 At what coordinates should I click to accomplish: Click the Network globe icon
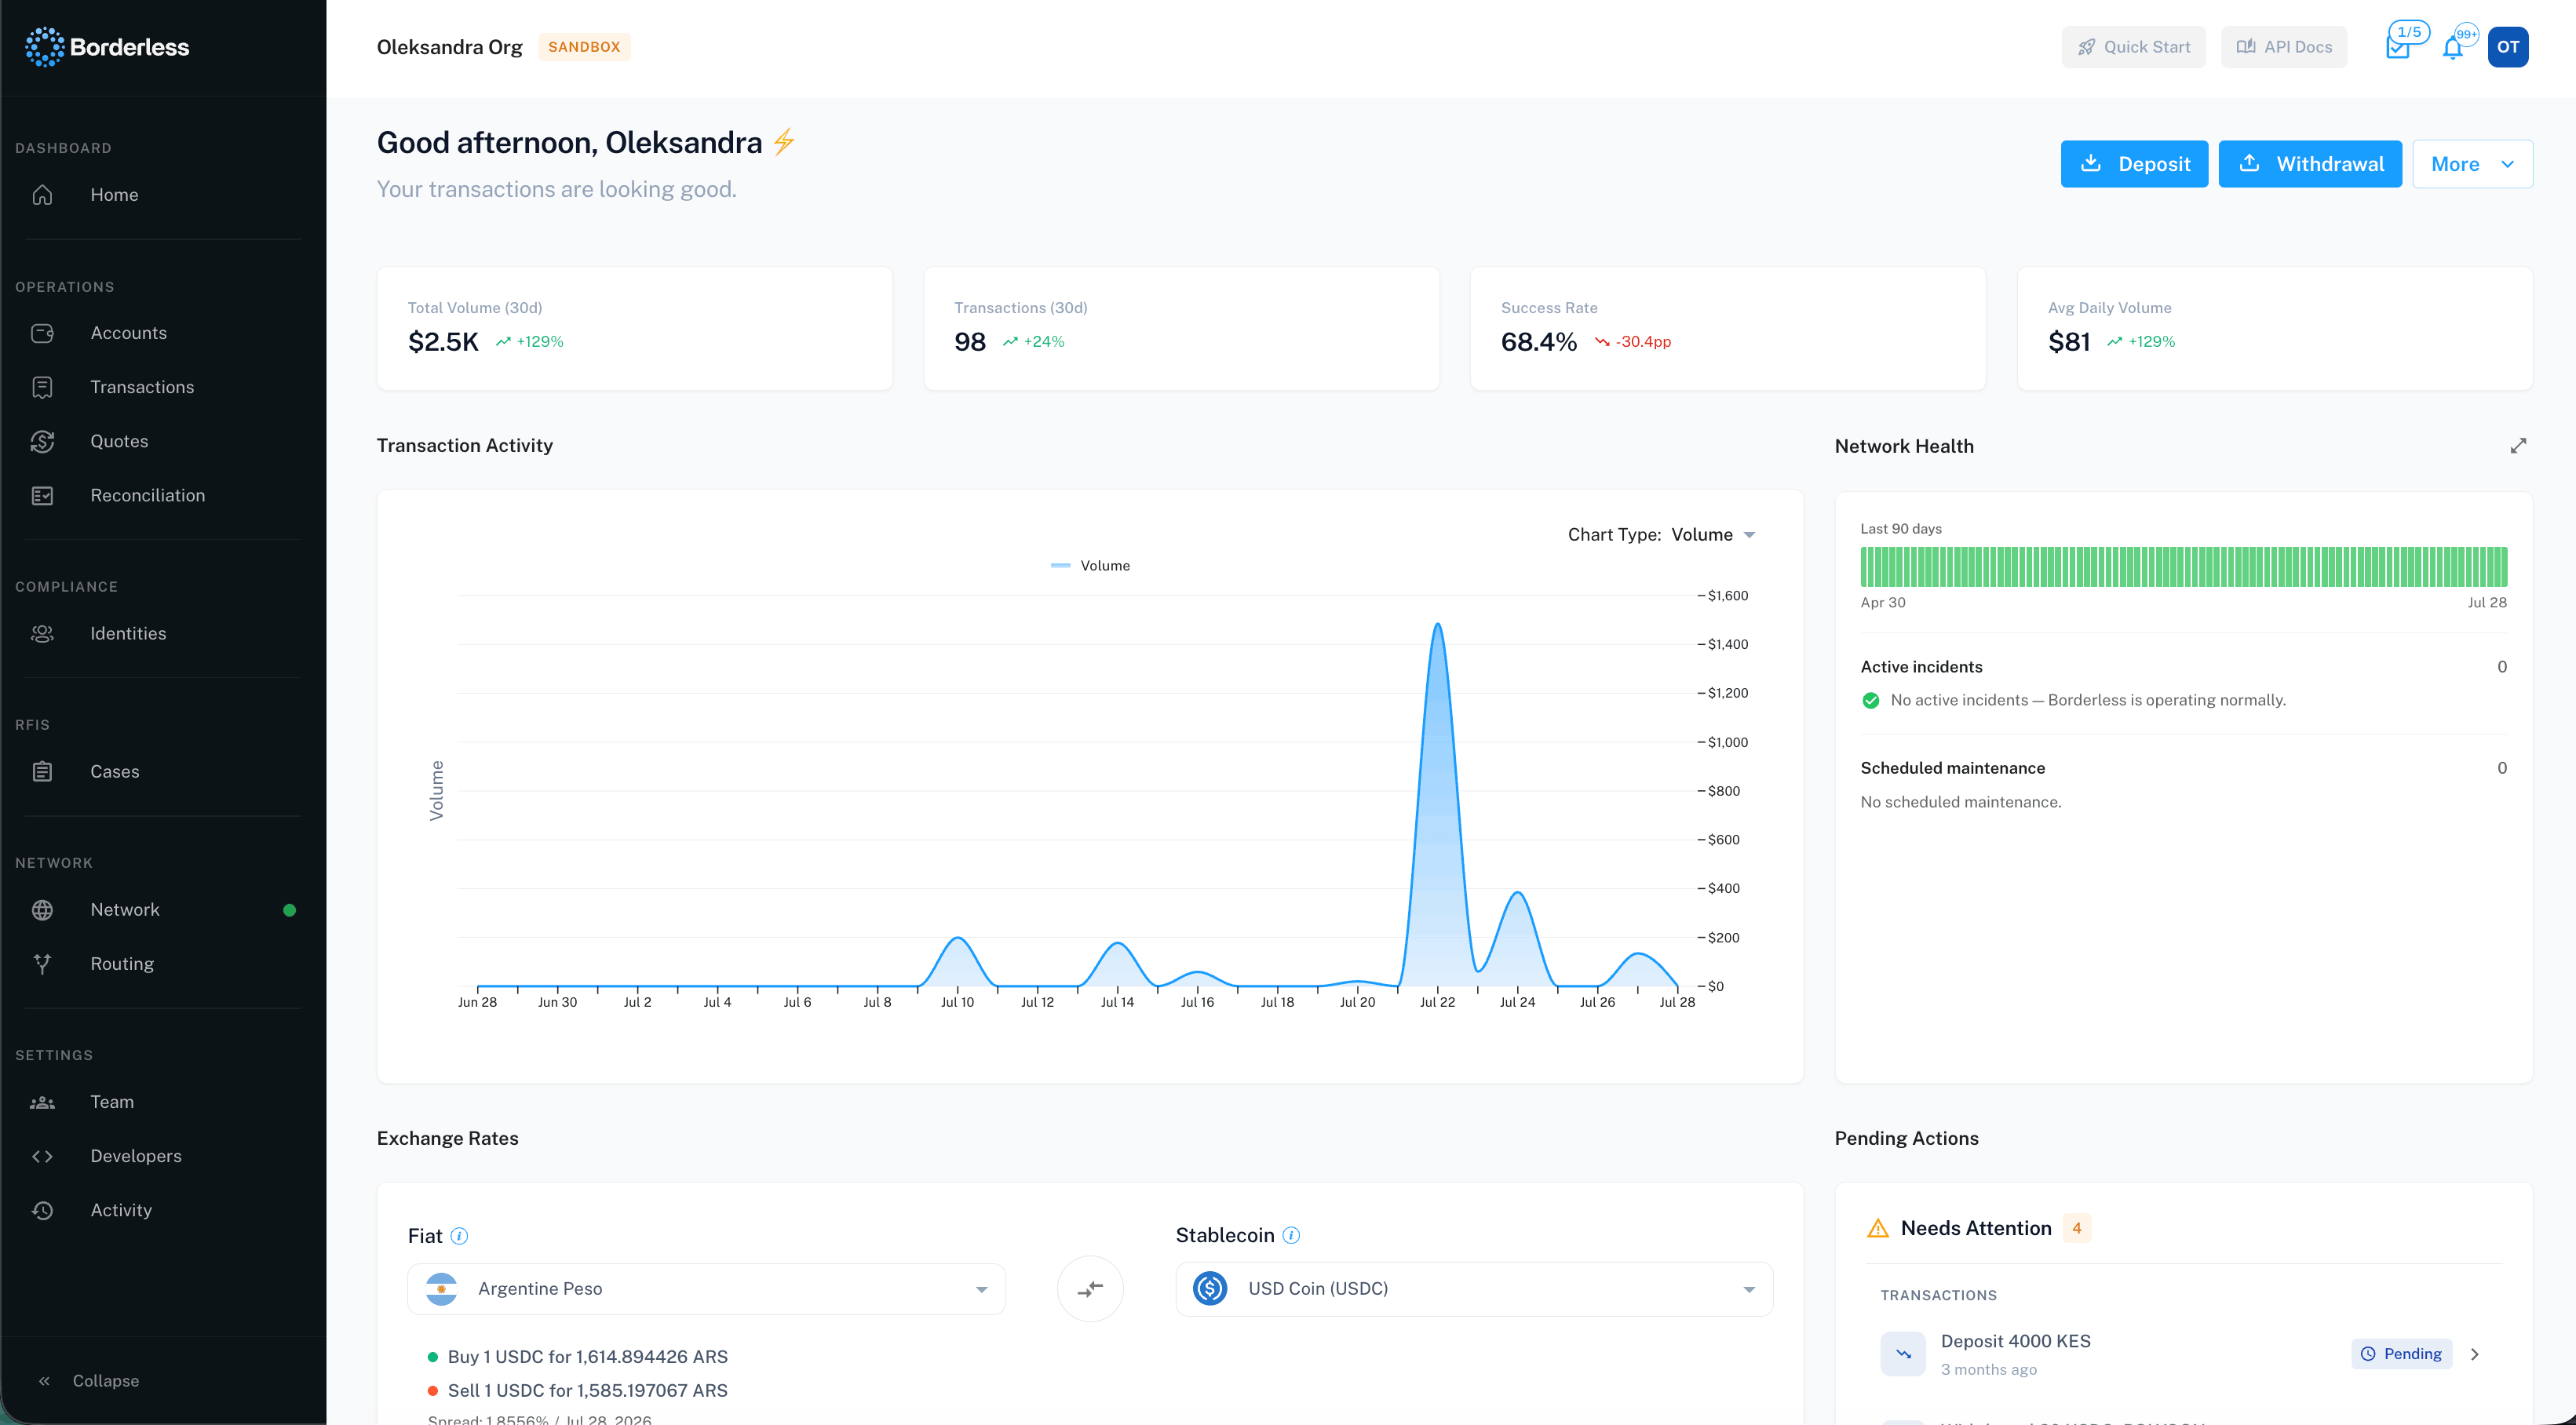pyautogui.click(x=42, y=909)
